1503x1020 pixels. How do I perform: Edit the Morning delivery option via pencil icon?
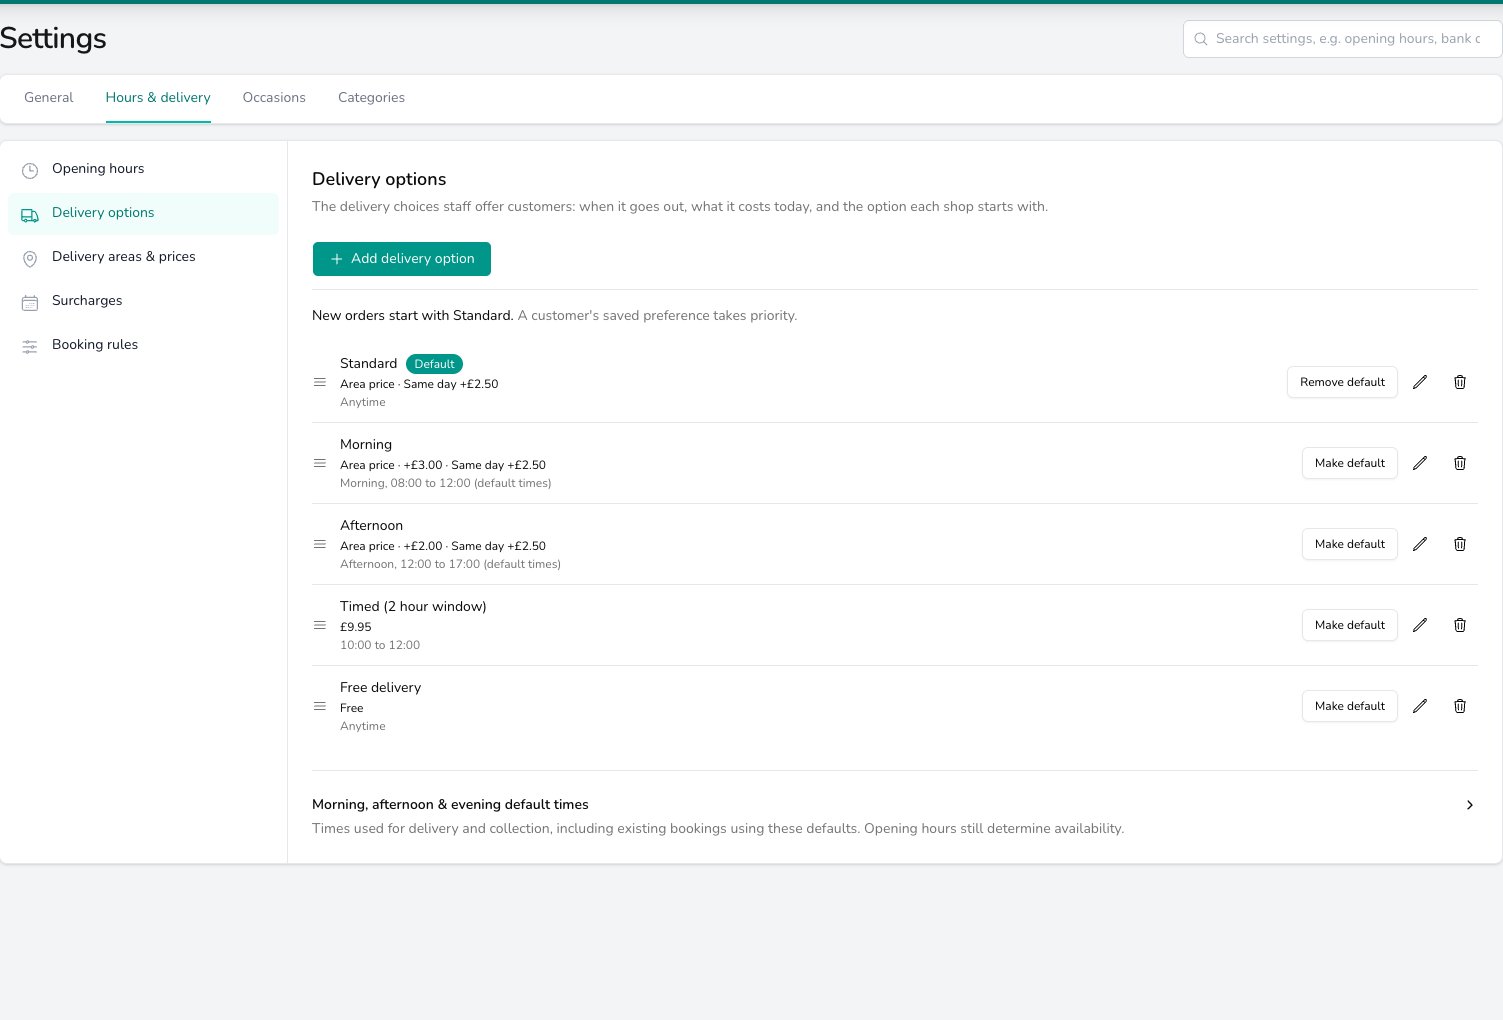[1420, 463]
